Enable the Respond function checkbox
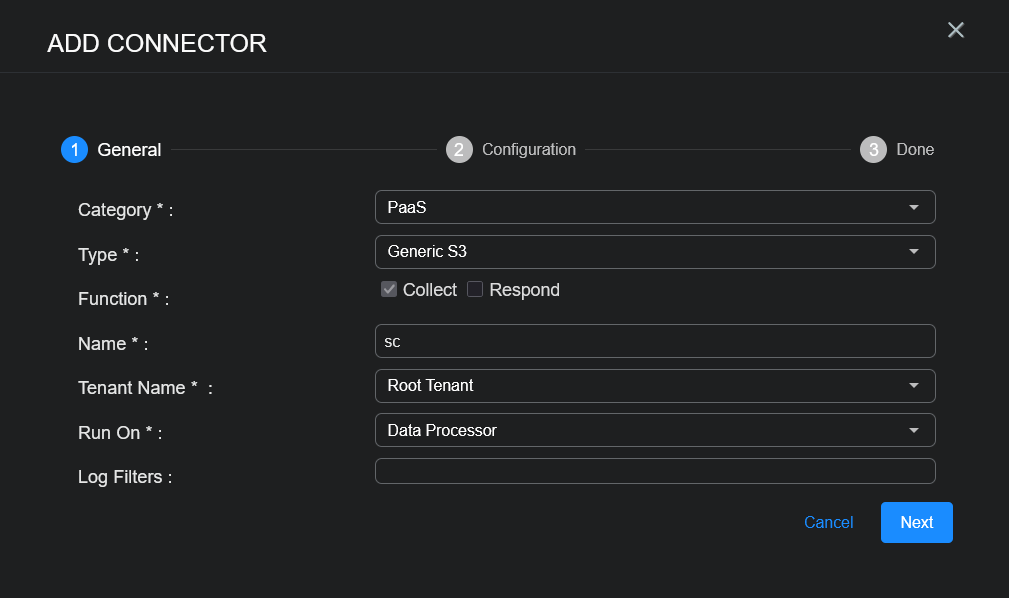Screen dimensions: 1009x598 pos(475,290)
